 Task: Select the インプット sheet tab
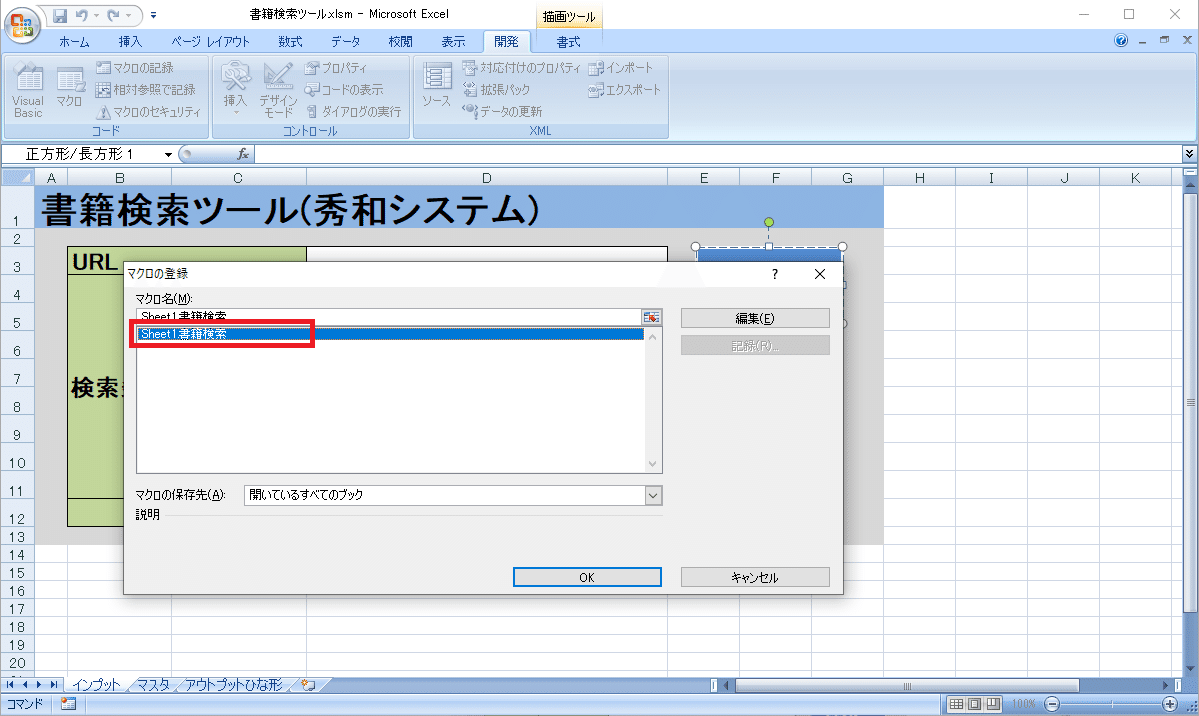click(96, 685)
